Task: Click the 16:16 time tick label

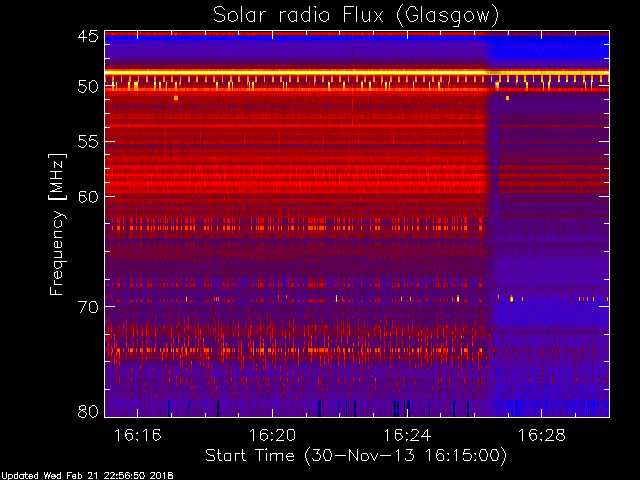Action: 138,436
